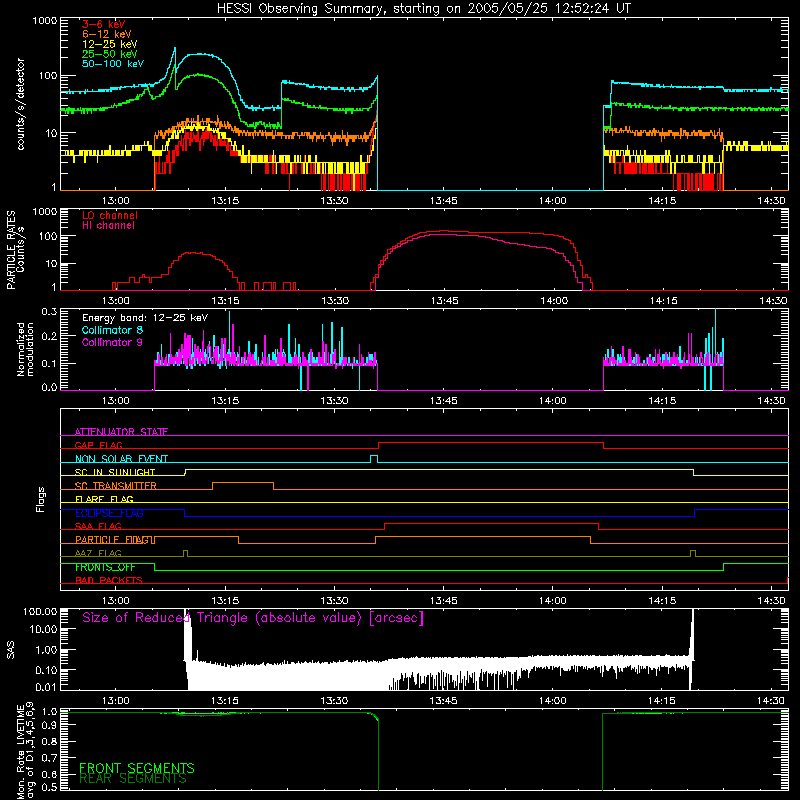Pick the cyan 50-100 keV legend label
The height and width of the screenshot is (800, 800).
coord(113,64)
